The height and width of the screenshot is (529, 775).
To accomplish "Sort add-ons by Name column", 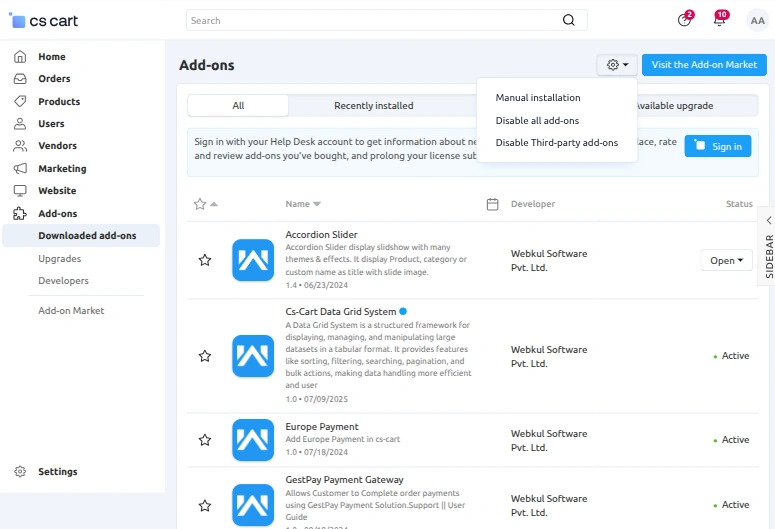I will [x=303, y=204].
